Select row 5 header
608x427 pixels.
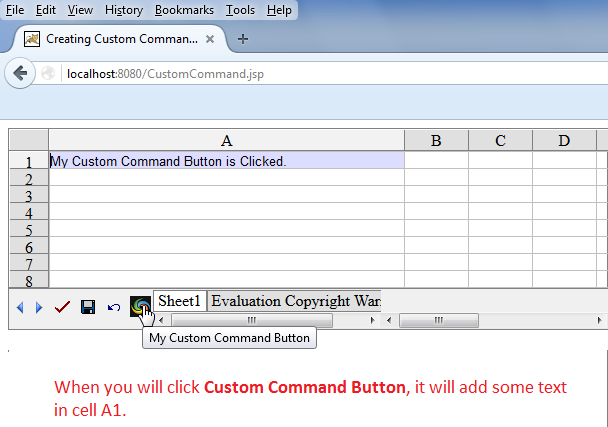(x=29, y=229)
